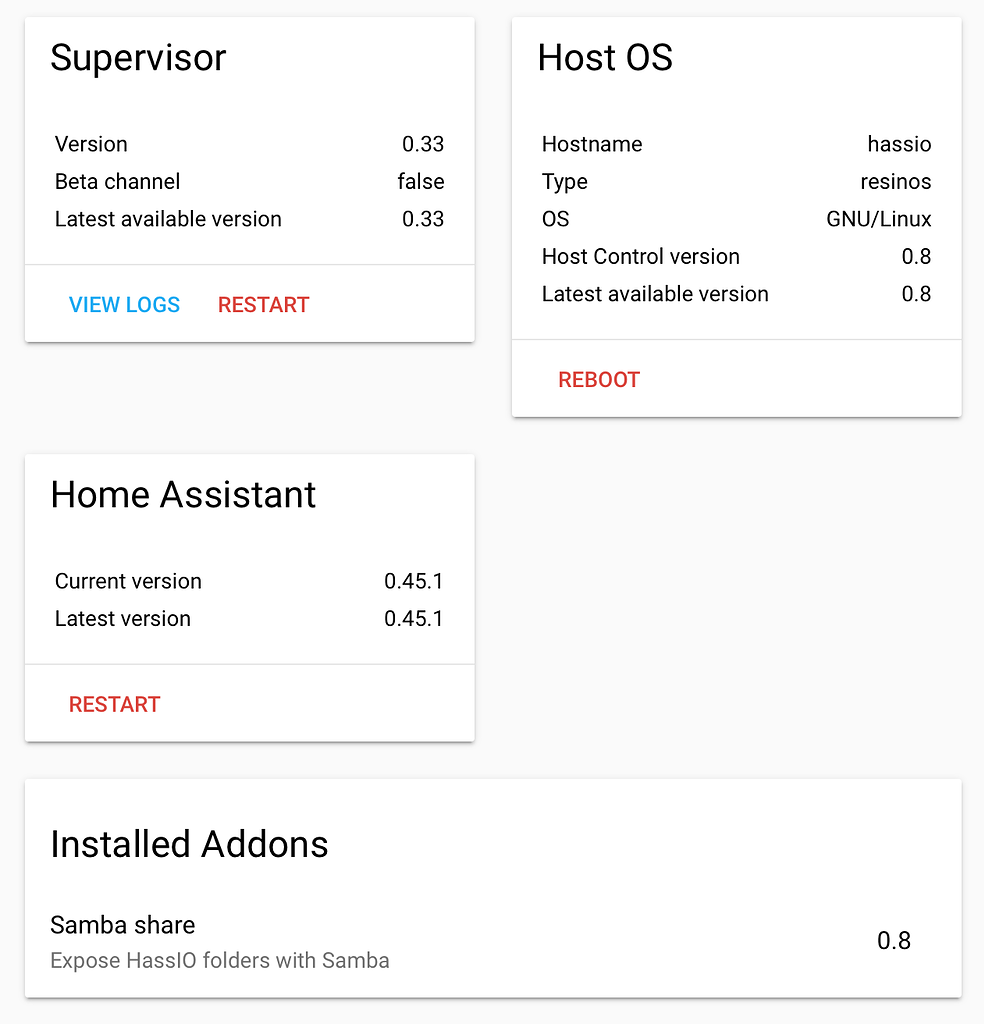
Task: Select the Home Assistant card title
Action: pos(183,494)
